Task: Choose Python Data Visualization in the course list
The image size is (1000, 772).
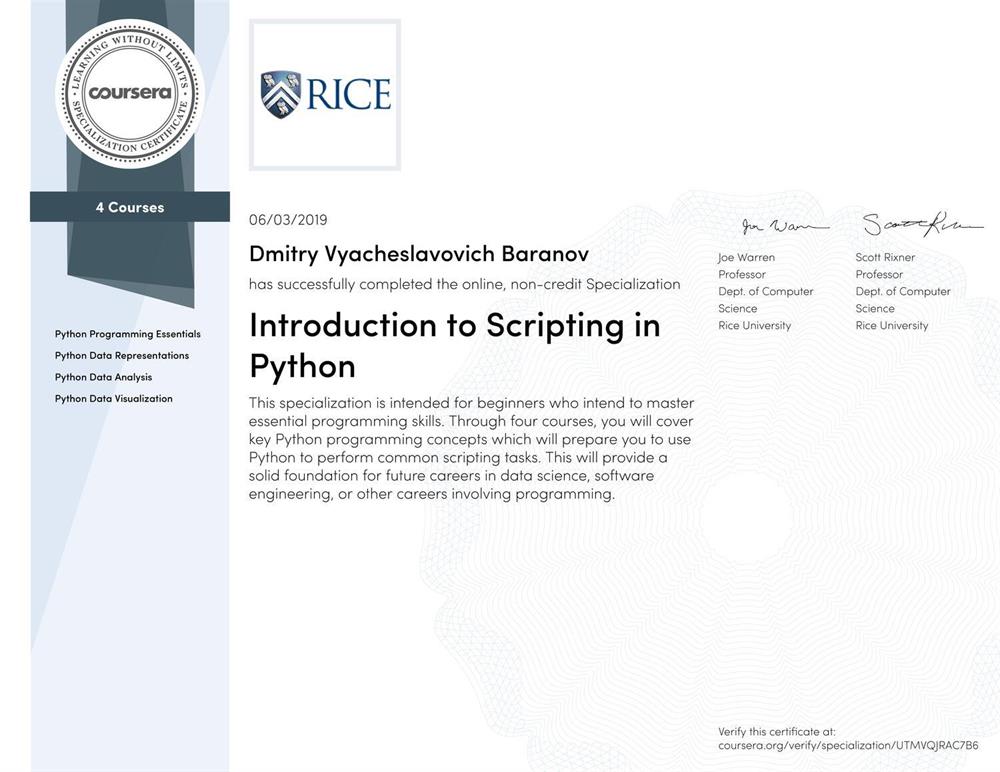Action: pyautogui.click(x=113, y=398)
